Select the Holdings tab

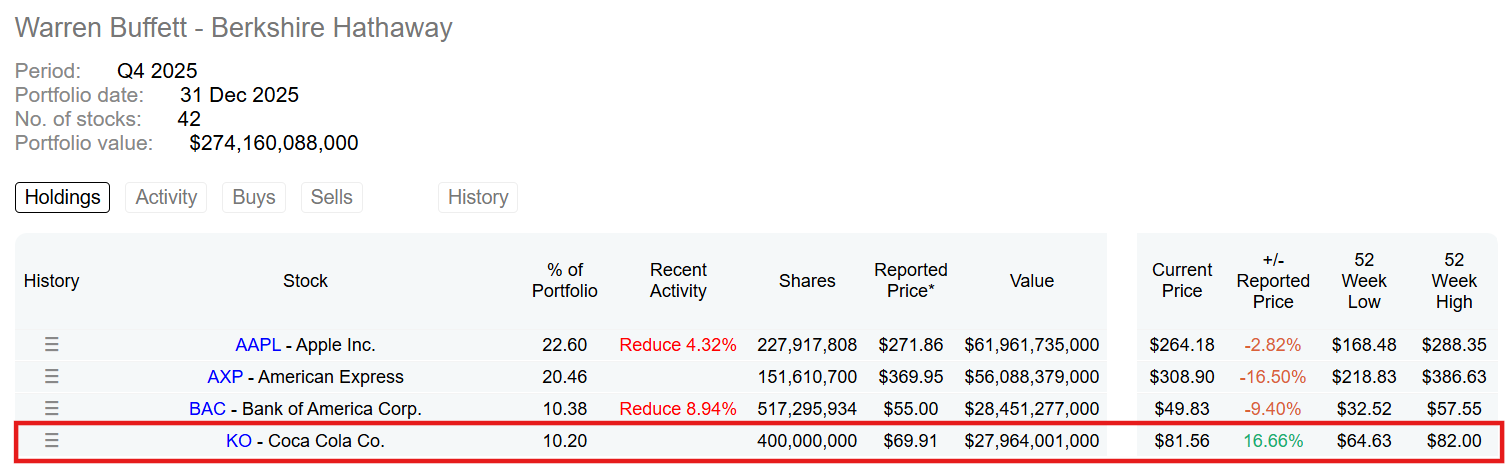coord(63,197)
